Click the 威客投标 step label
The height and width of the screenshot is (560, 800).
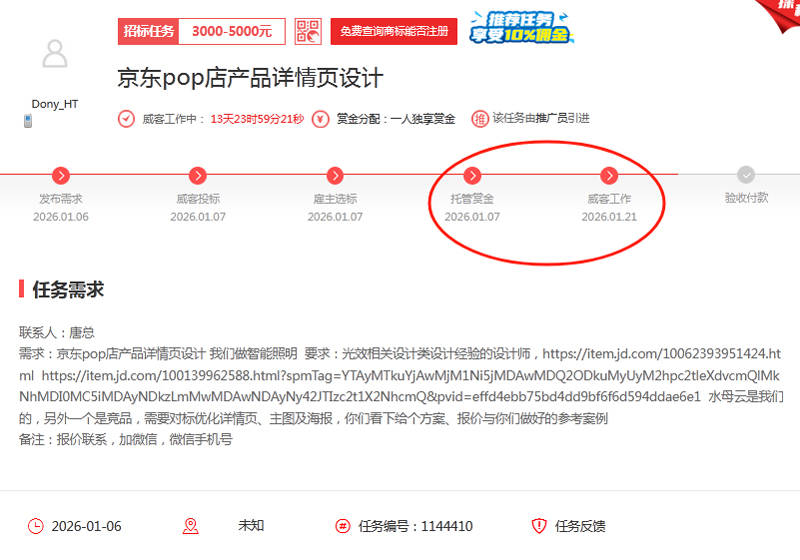198,198
